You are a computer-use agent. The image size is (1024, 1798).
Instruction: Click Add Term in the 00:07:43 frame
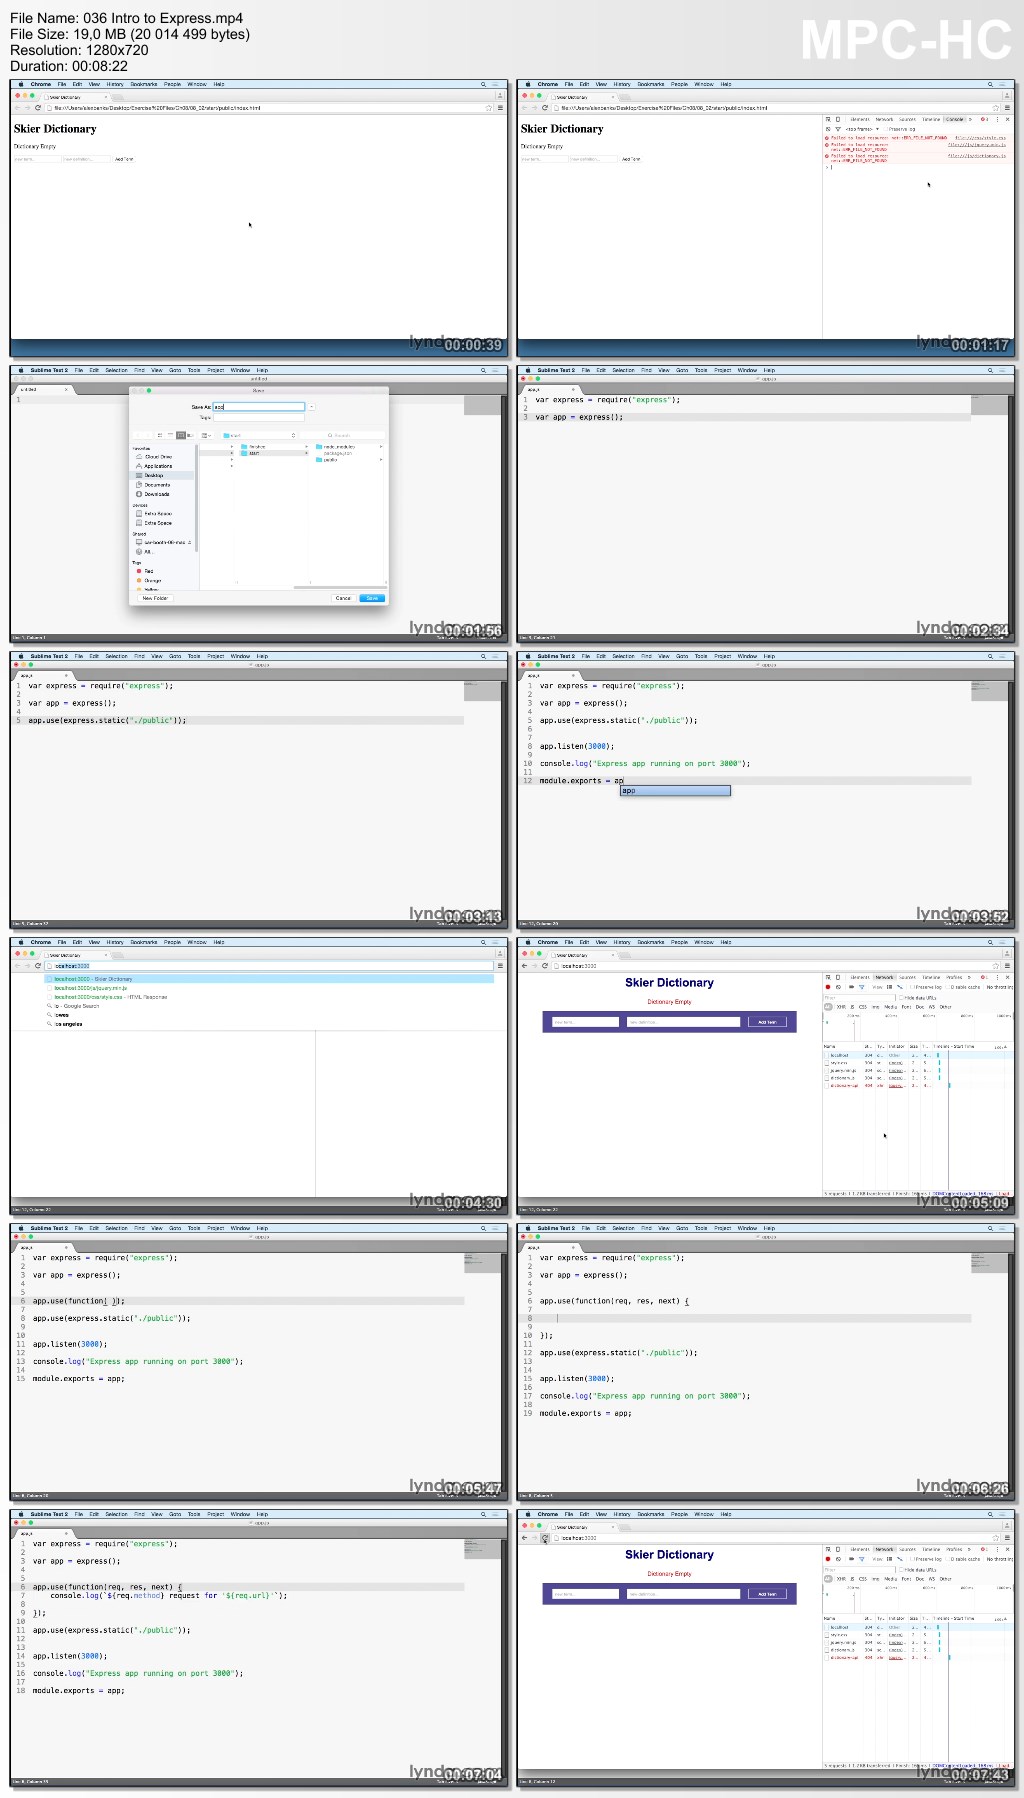tap(767, 1594)
